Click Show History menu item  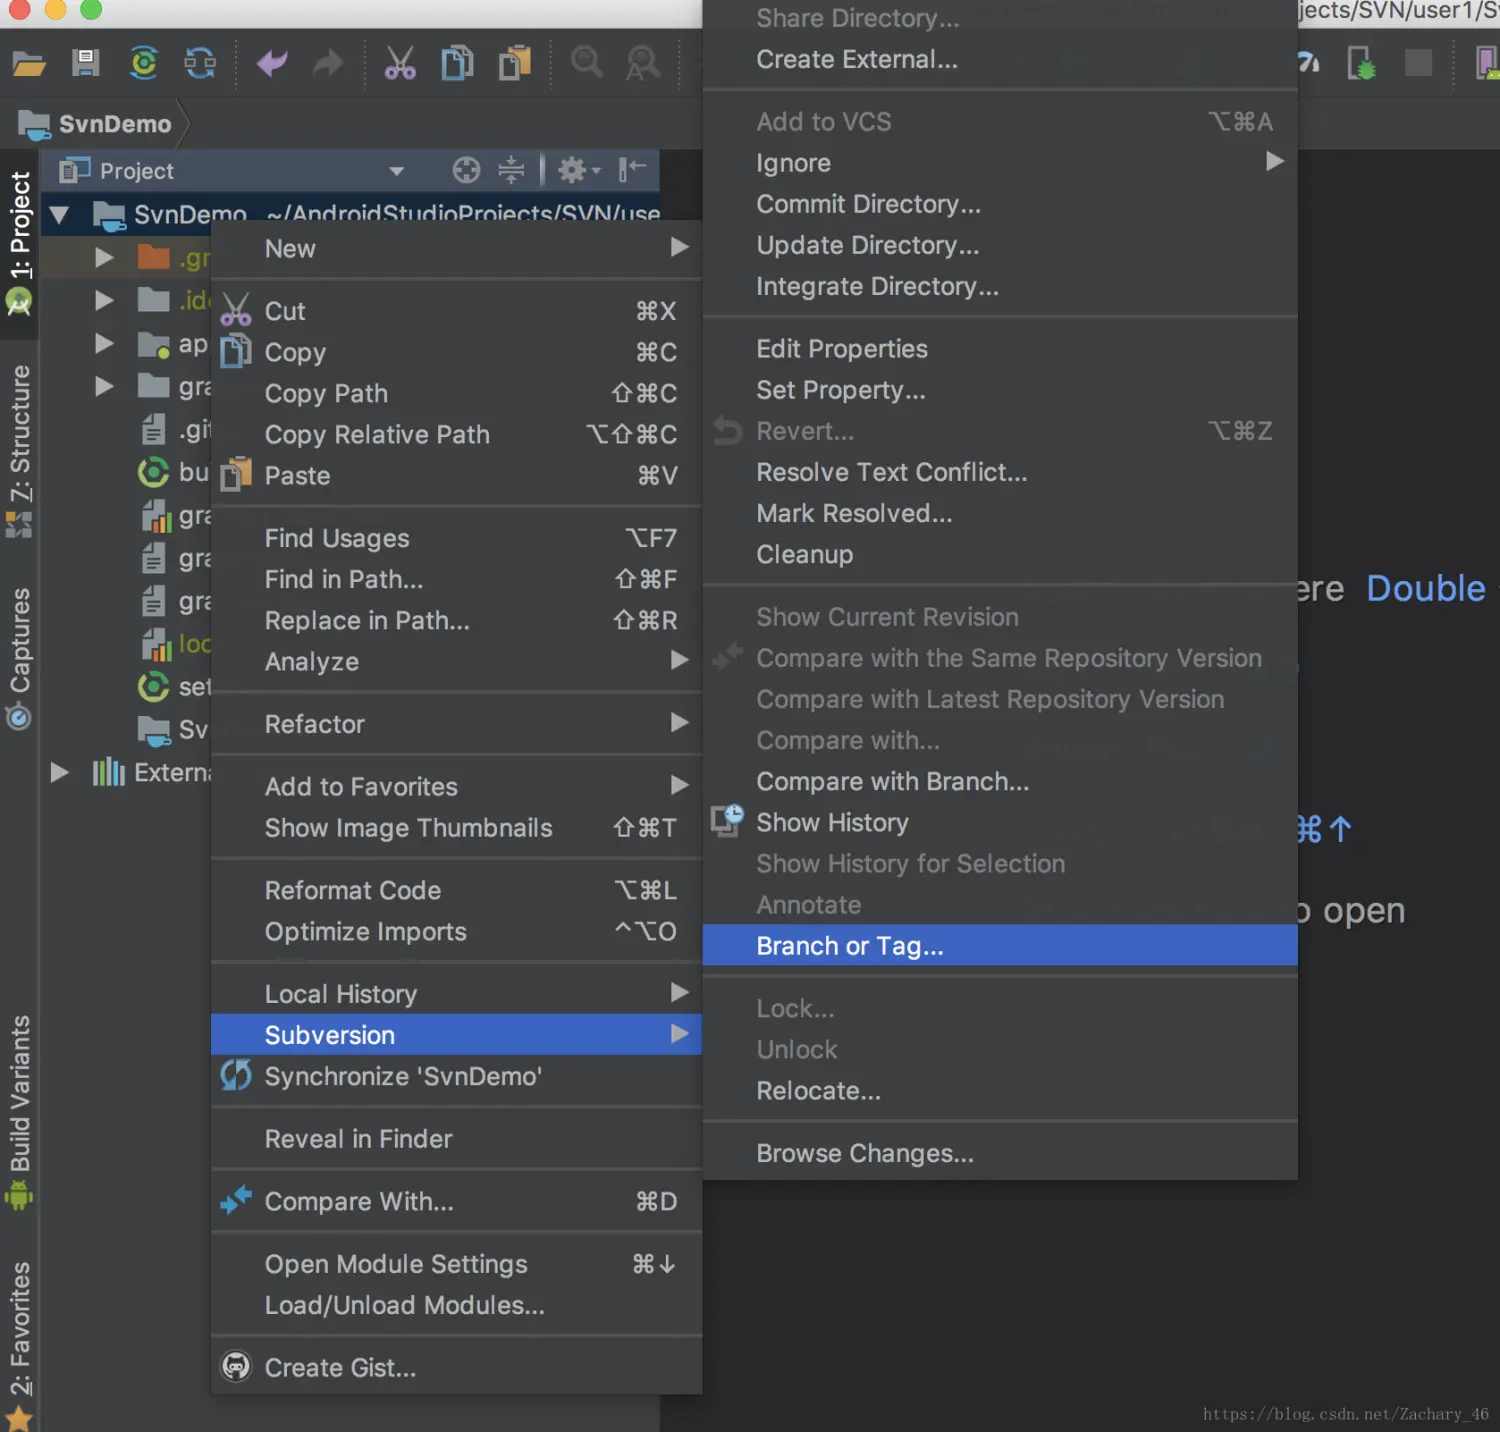coord(1000,822)
